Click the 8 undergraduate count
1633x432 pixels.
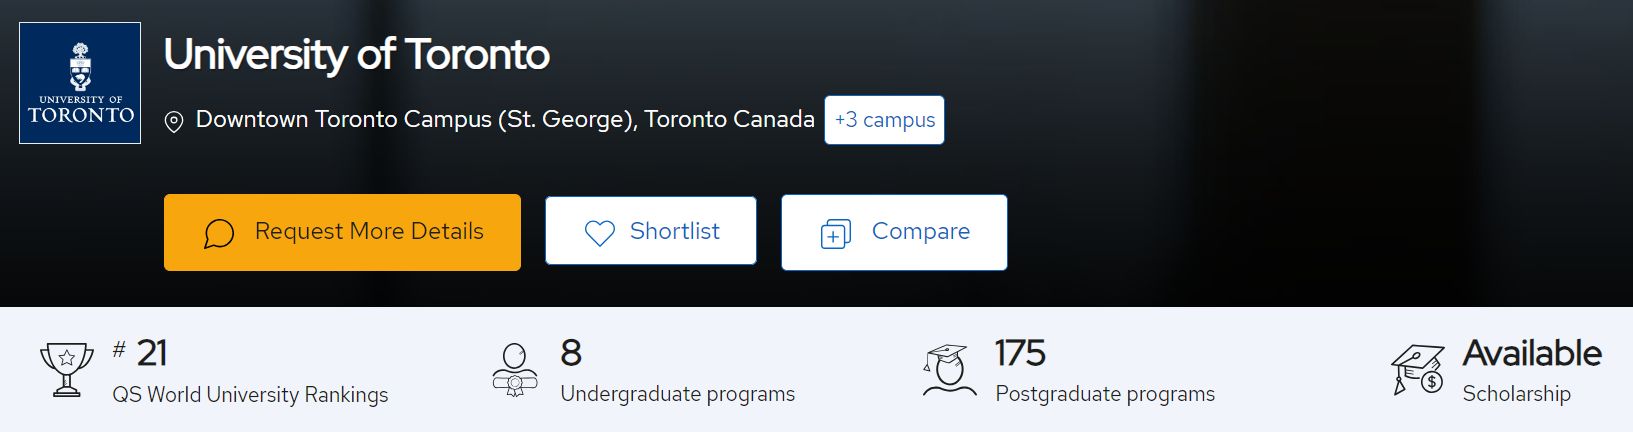tap(571, 353)
